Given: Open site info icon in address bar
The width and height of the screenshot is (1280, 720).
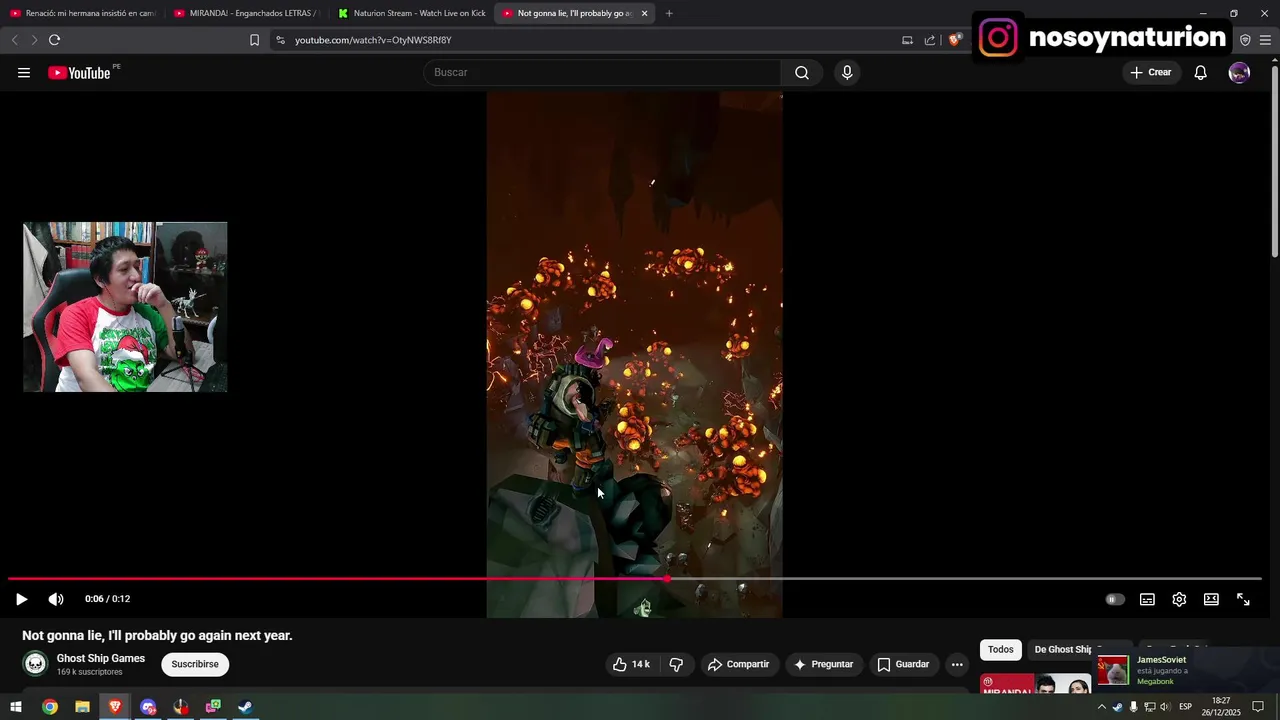Looking at the screenshot, I should 280,40.
